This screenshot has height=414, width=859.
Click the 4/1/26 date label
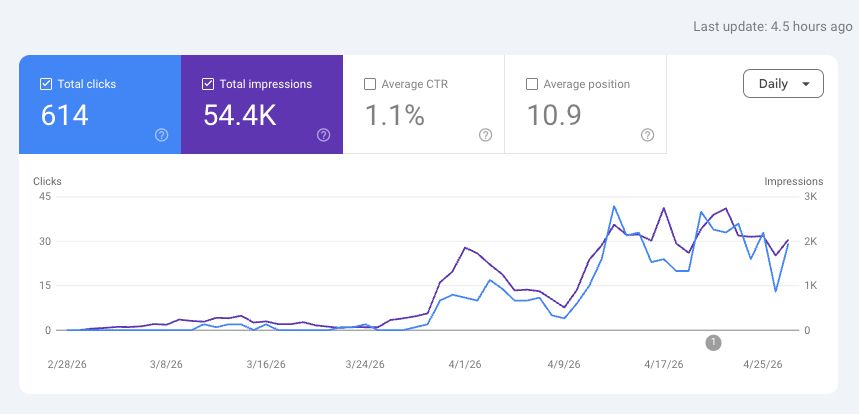465,364
